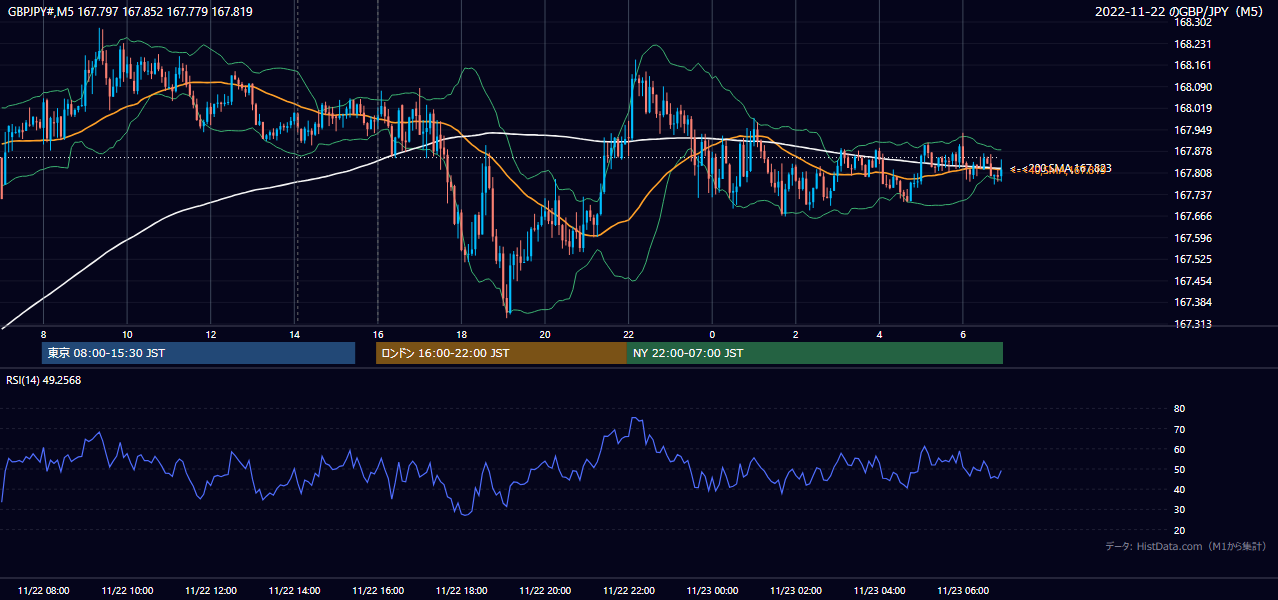
Task: Click the 11/23 06:00 date label
Action: [962, 591]
